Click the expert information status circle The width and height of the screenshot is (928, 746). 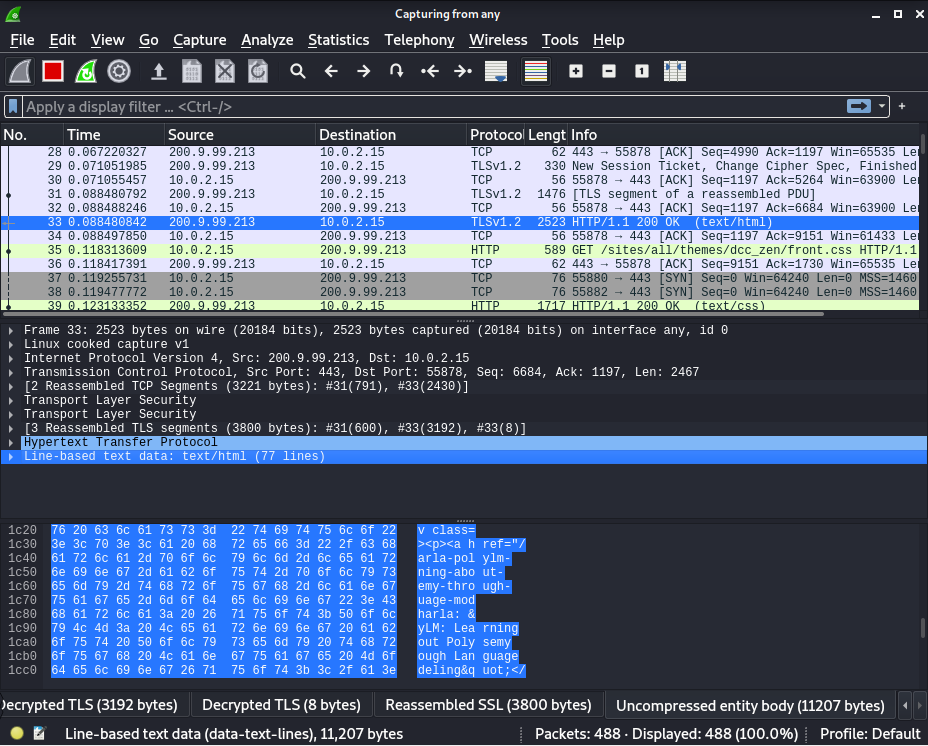pyautogui.click(x=17, y=734)
